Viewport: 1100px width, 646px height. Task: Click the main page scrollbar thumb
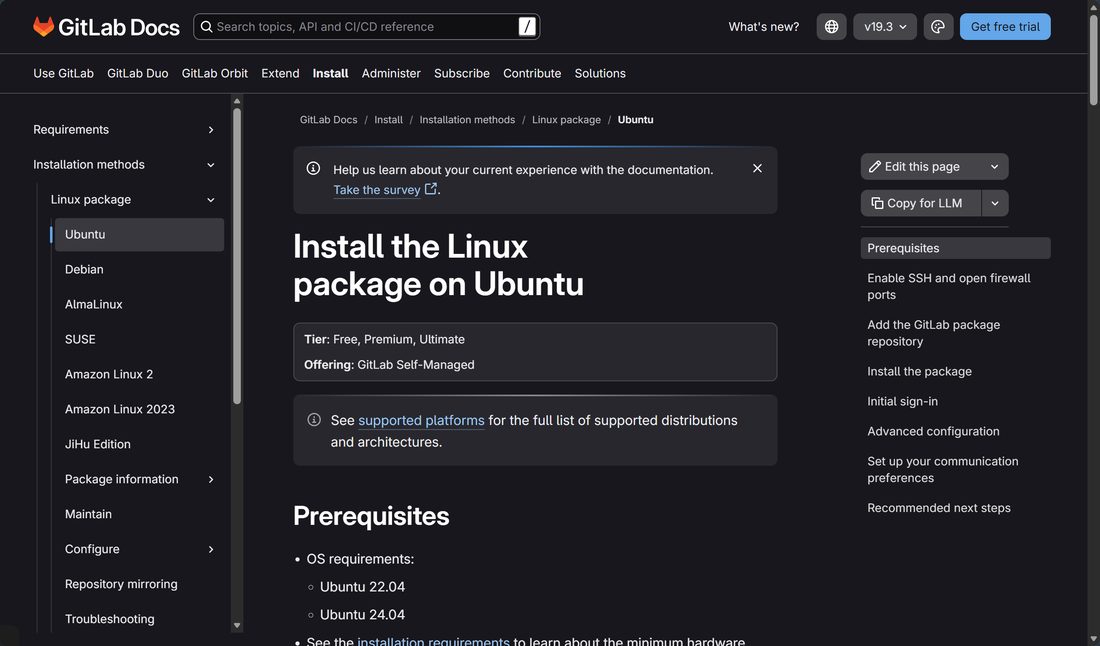point(1094,60)
